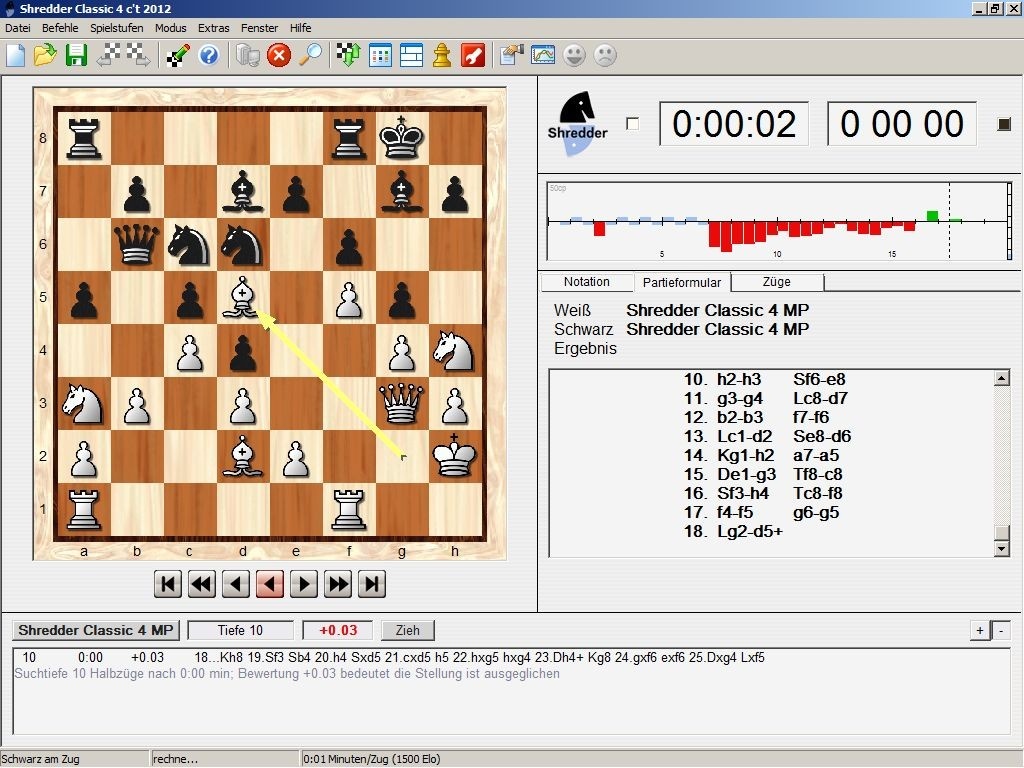This screenshot has width=1024, height=768.
Task: Click the magnifying glass analysis icon
Action: 310,56
